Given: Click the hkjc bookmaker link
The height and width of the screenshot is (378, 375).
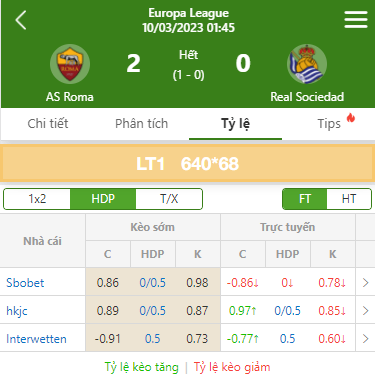Looking at the screenshot, I should coord(17,311).
